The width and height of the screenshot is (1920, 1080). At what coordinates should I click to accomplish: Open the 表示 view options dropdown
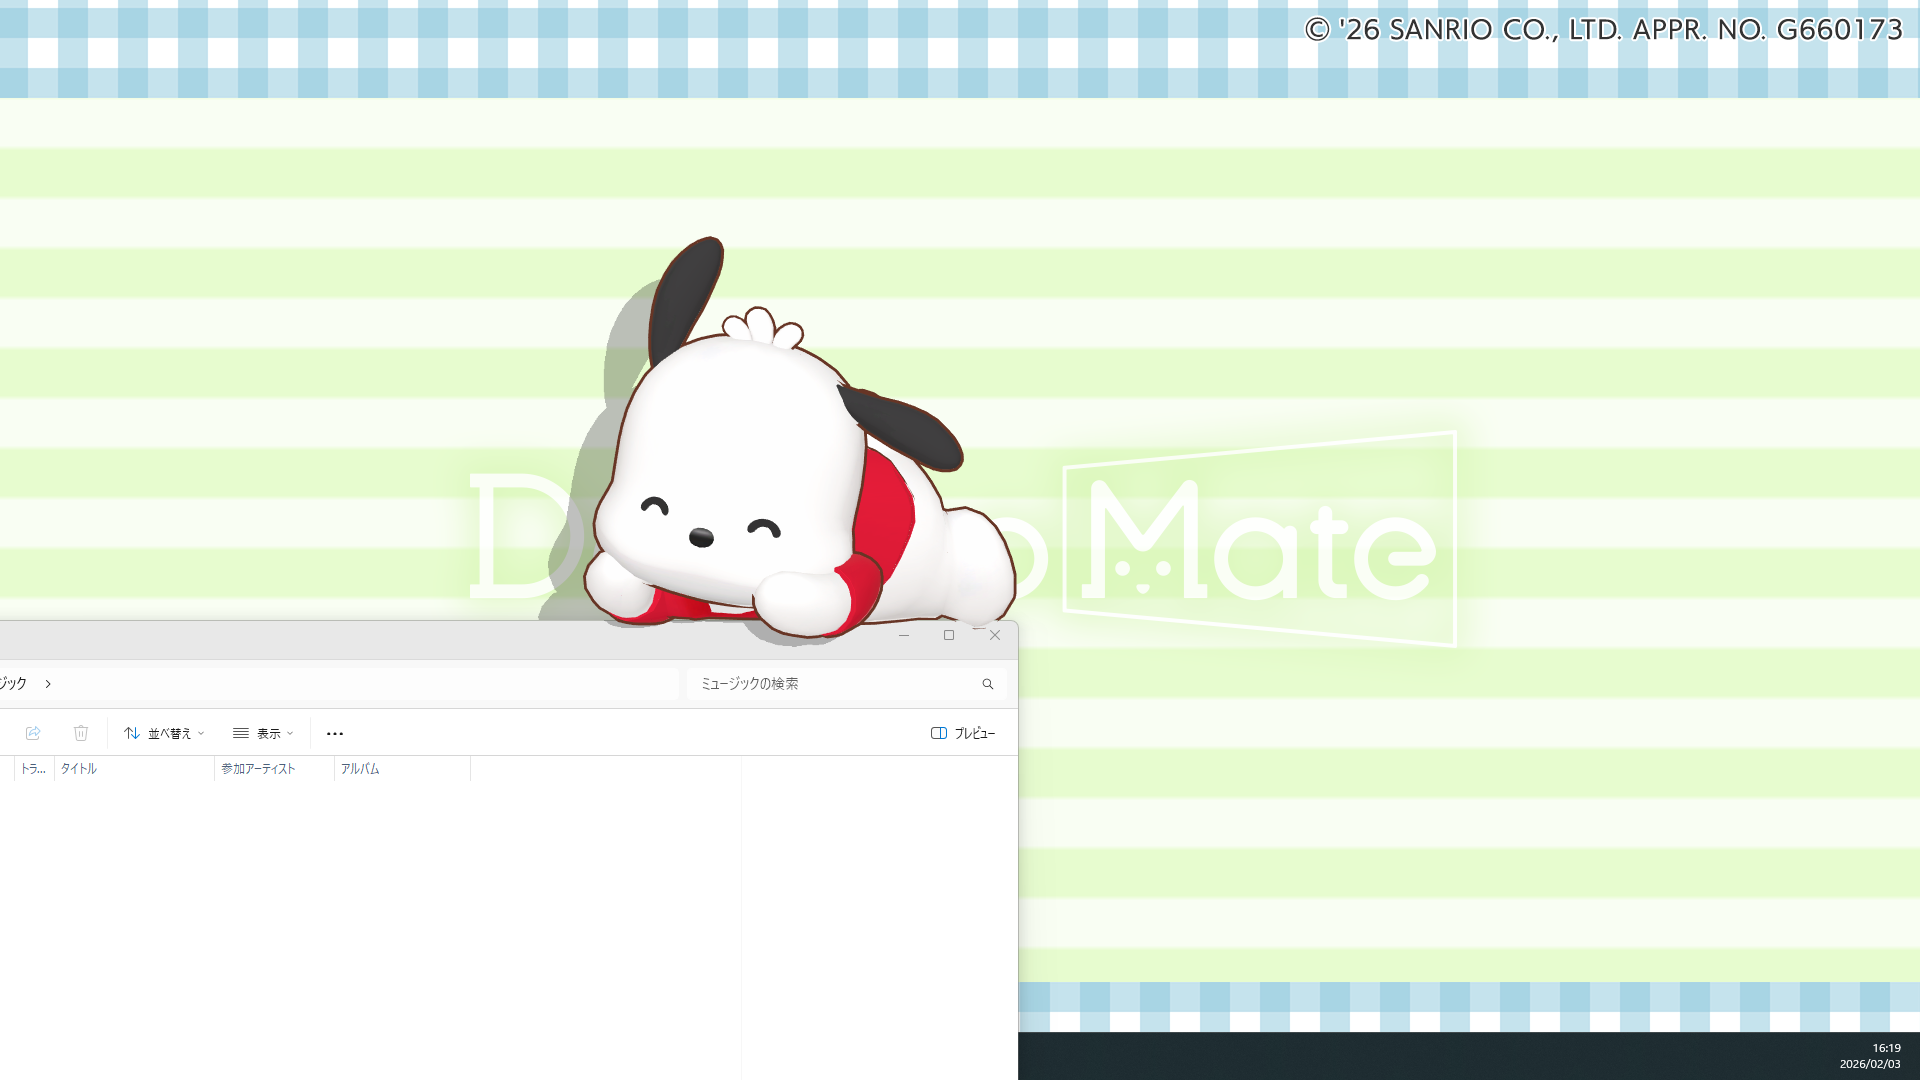[x=268, y=733]
